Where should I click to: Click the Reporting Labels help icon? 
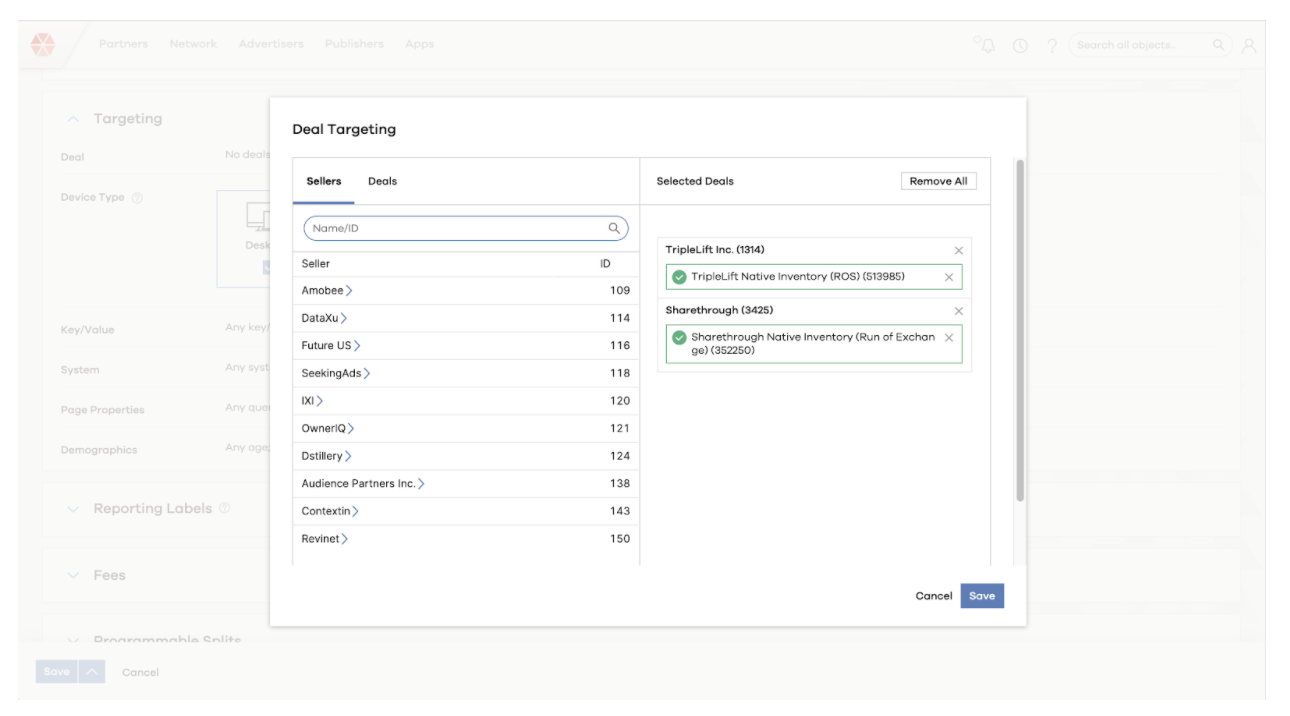(224, 508)
